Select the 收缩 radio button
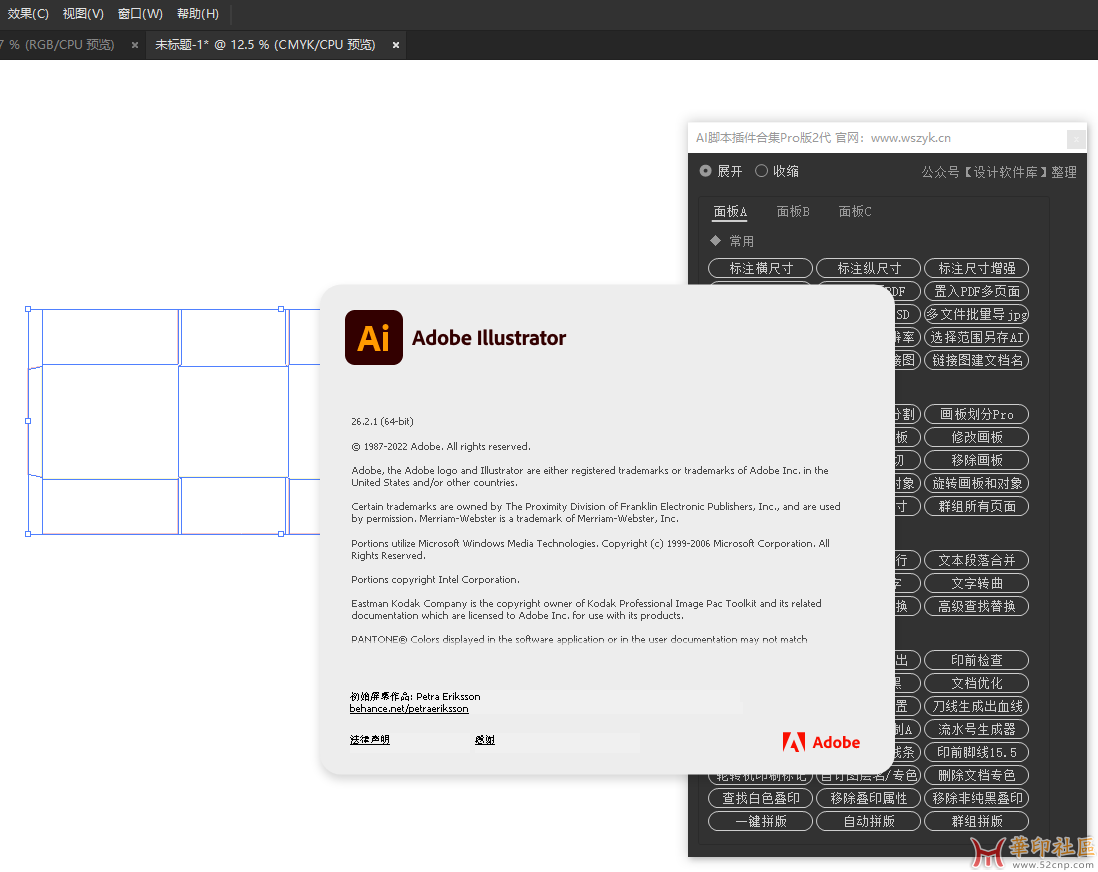Image resolution: width=1098 pixels, height=872 pixels. [x=761, y=171]
